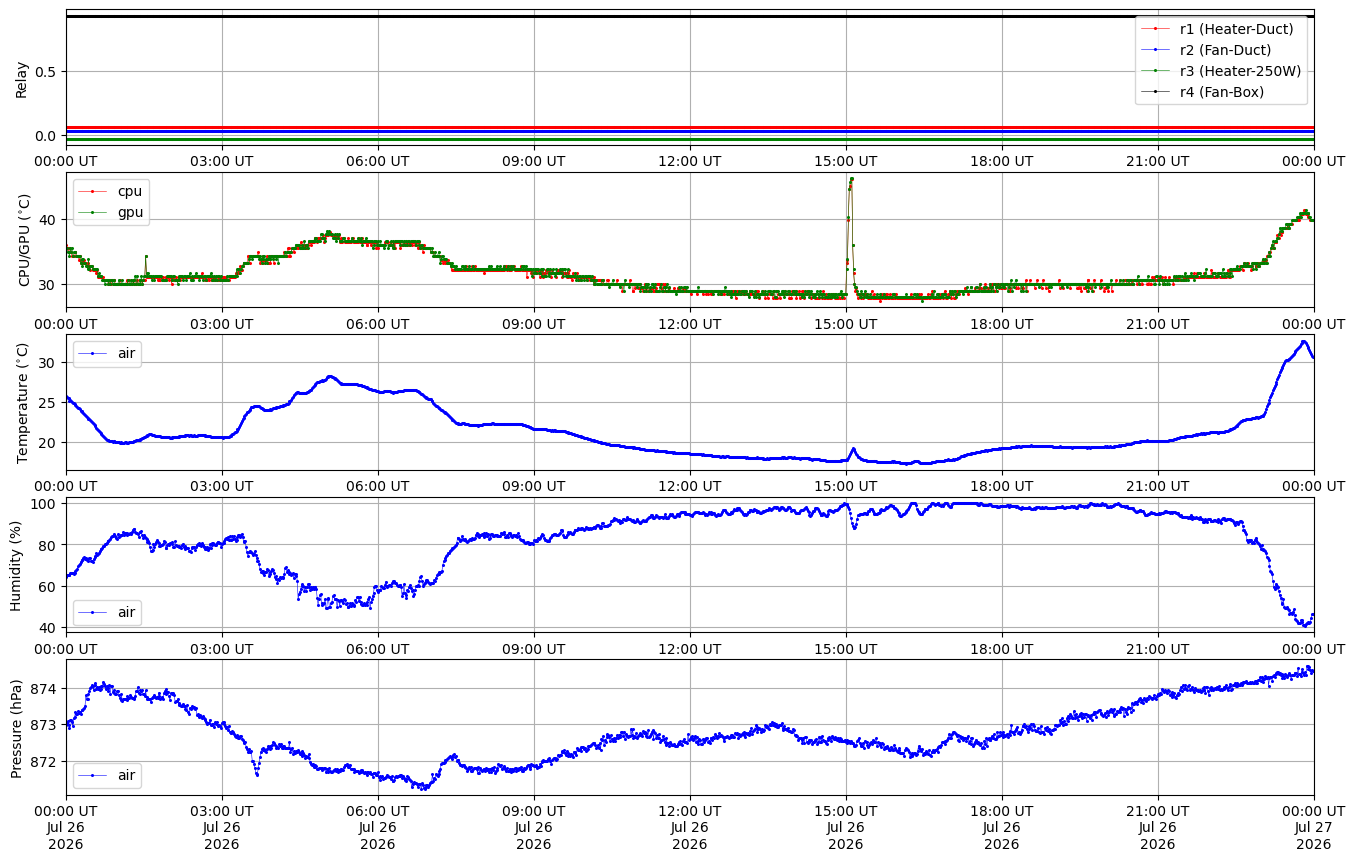Click the '873' tick on the Pressure axis

pyautogui.click(x=46, y=725)
